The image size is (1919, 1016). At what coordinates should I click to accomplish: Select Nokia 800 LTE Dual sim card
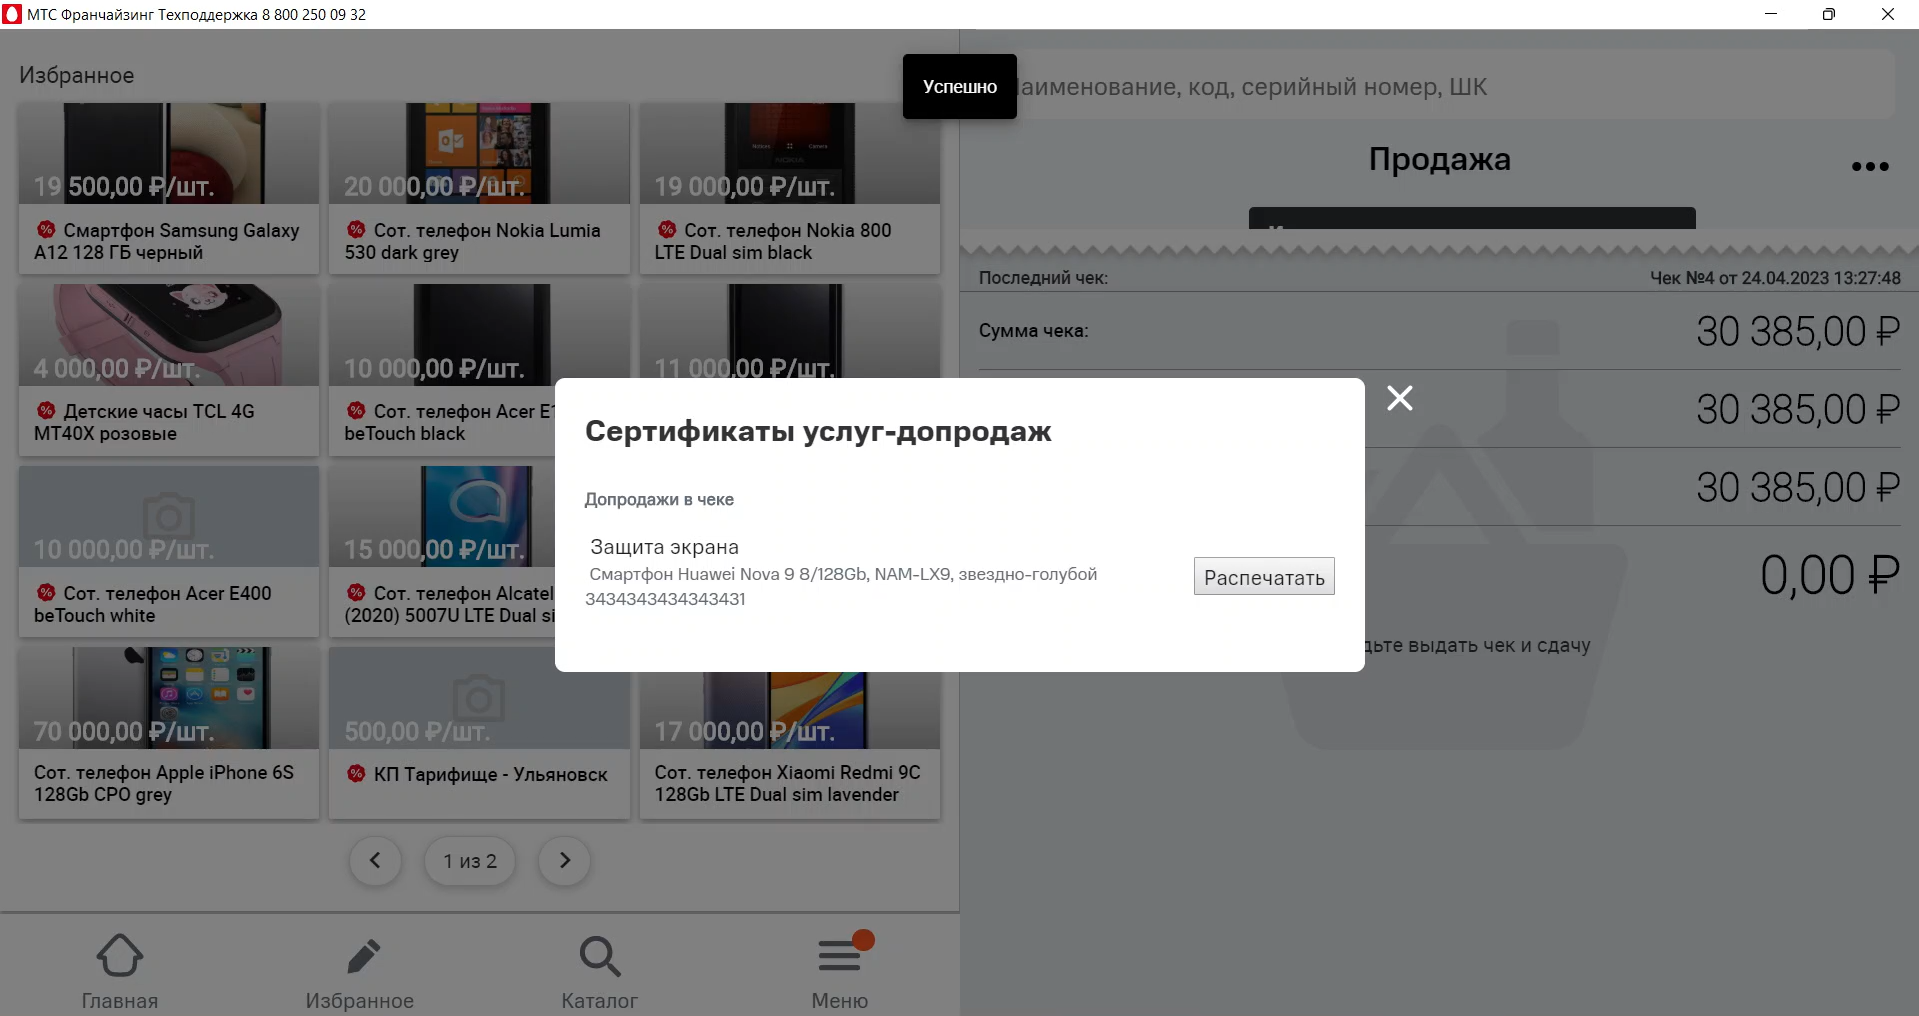pyautogui.click(x=790, y=188)
